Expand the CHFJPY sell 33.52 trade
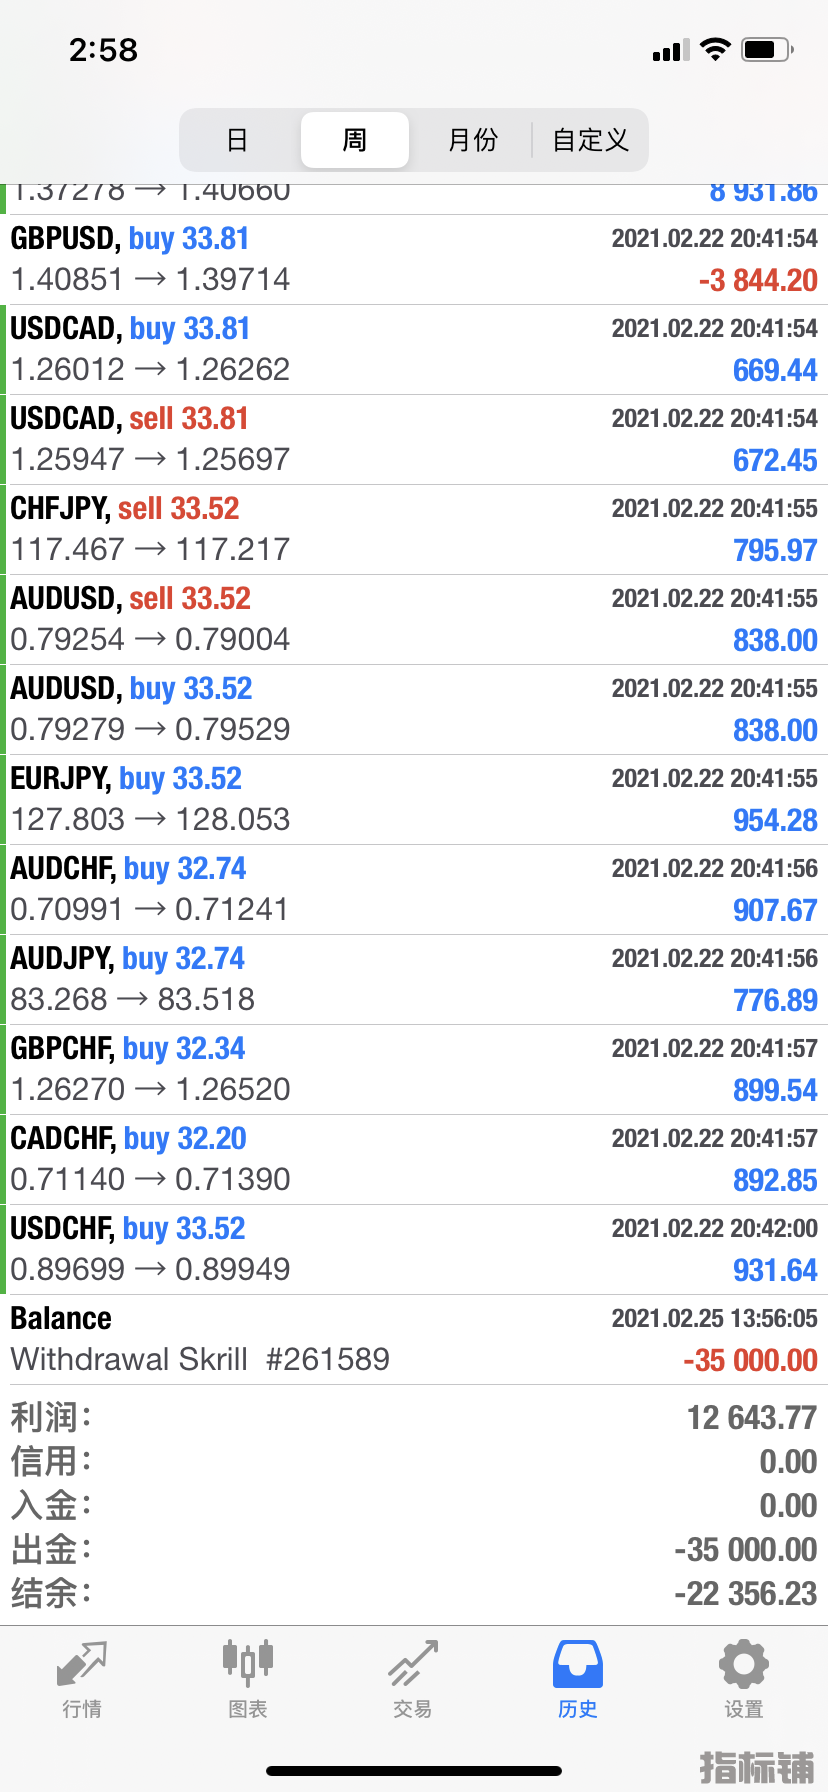 pos(414,529)
